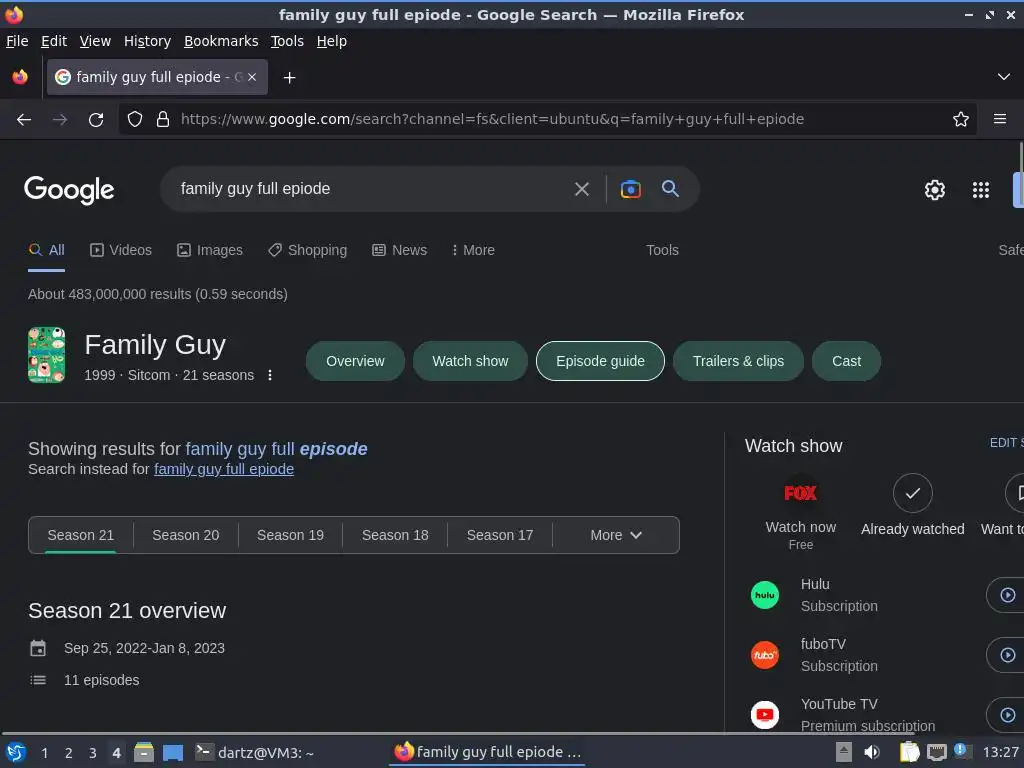Go to the Google logo homepage
1024x768 pixels.
point(69,190)
